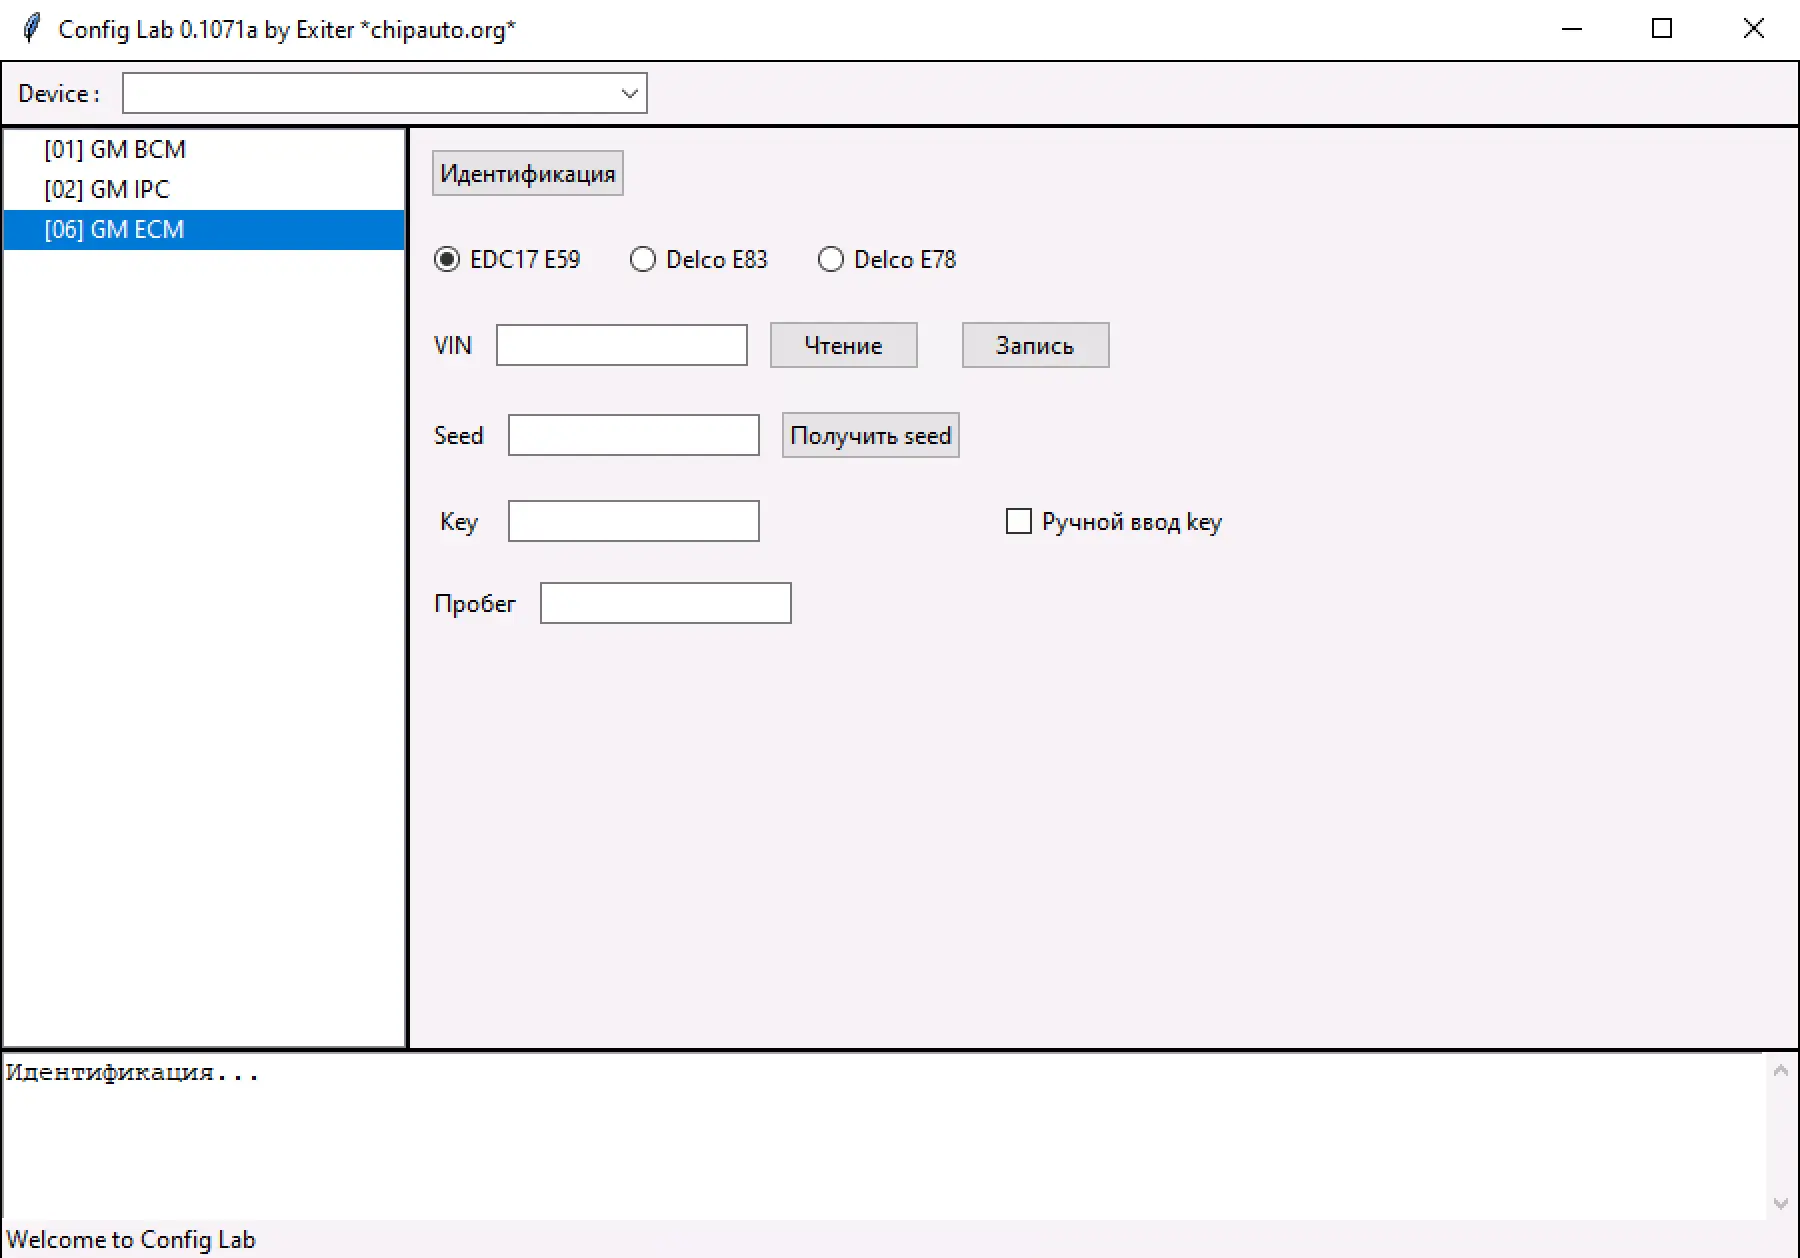The image size is (1800, 1258).
Task: Choose the Delco E83 radio option
Action: [643, 260]
